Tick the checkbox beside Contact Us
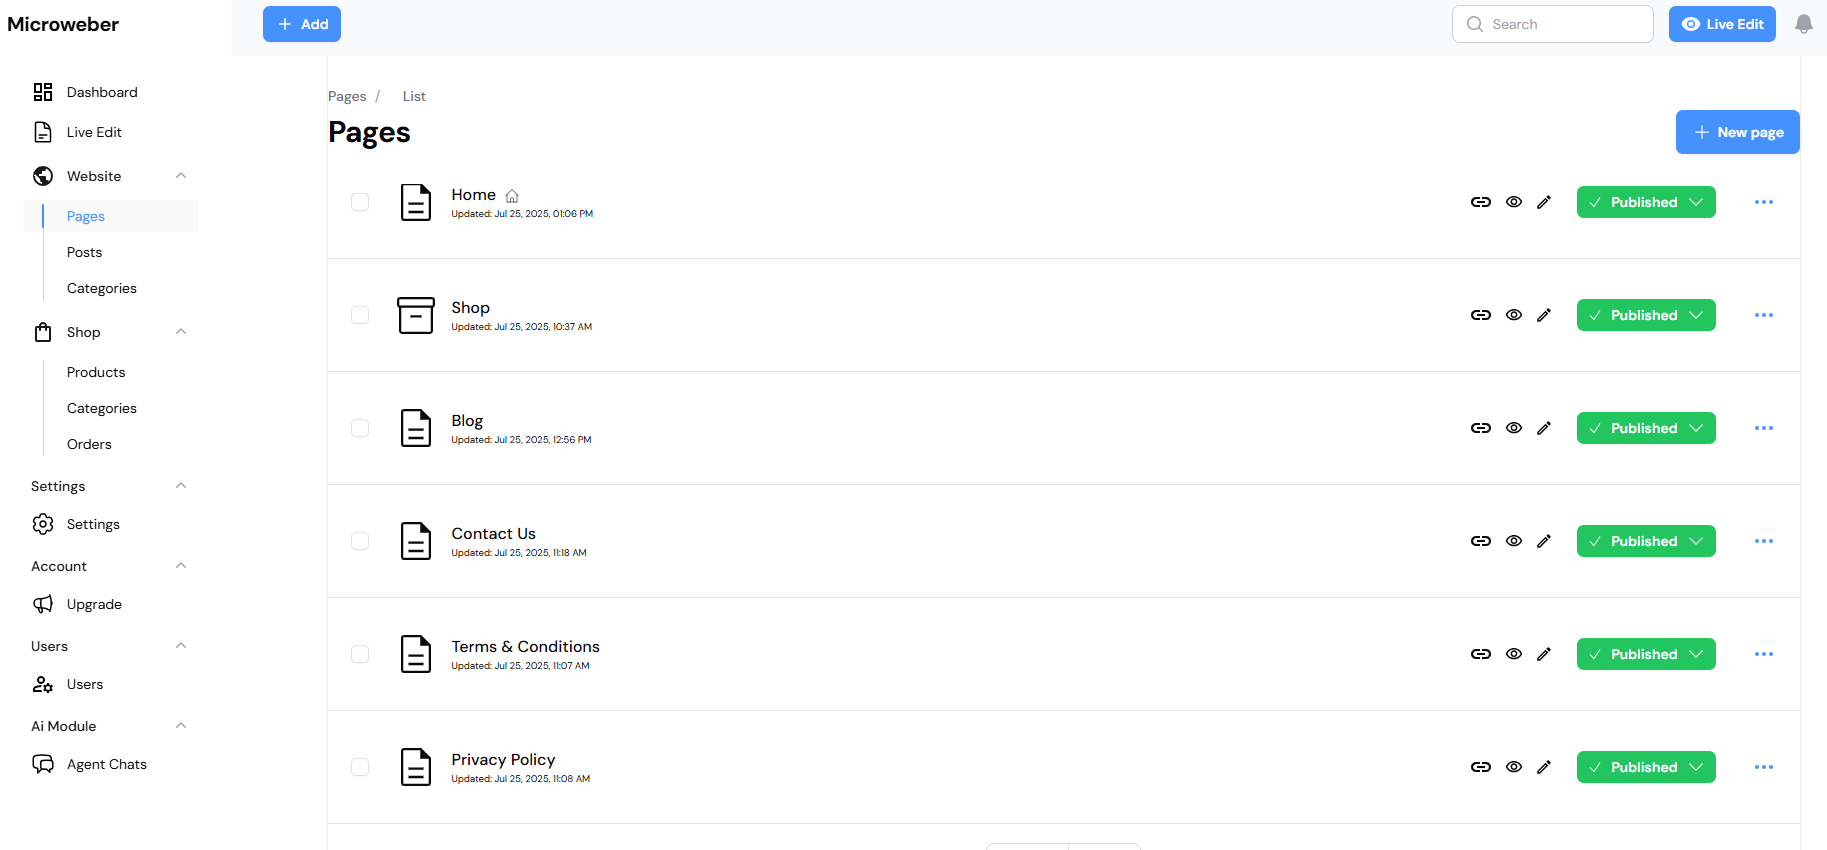Image resolution: width=1827 pixels, height=850 pixels. pos(360,541)
